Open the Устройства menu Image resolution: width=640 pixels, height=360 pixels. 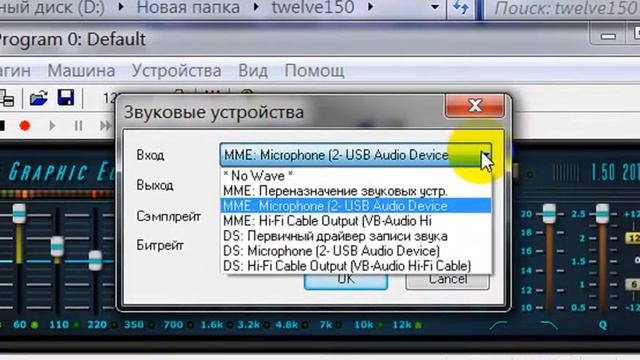click(176, 71)
